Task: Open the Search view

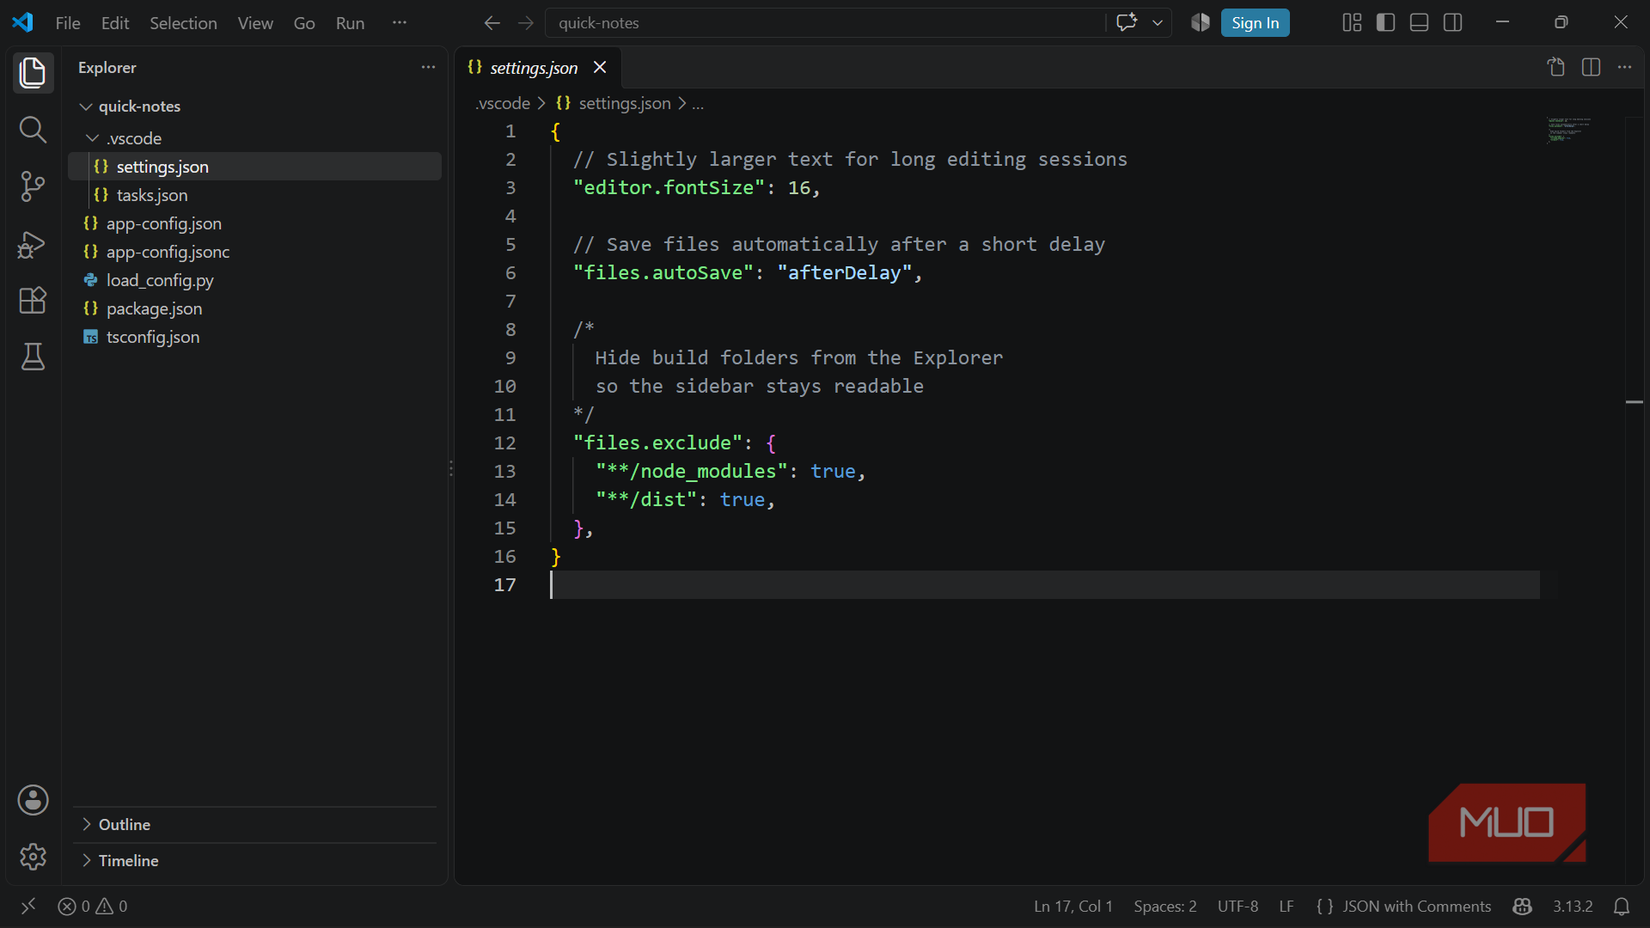Action: (x=33, y=130)
